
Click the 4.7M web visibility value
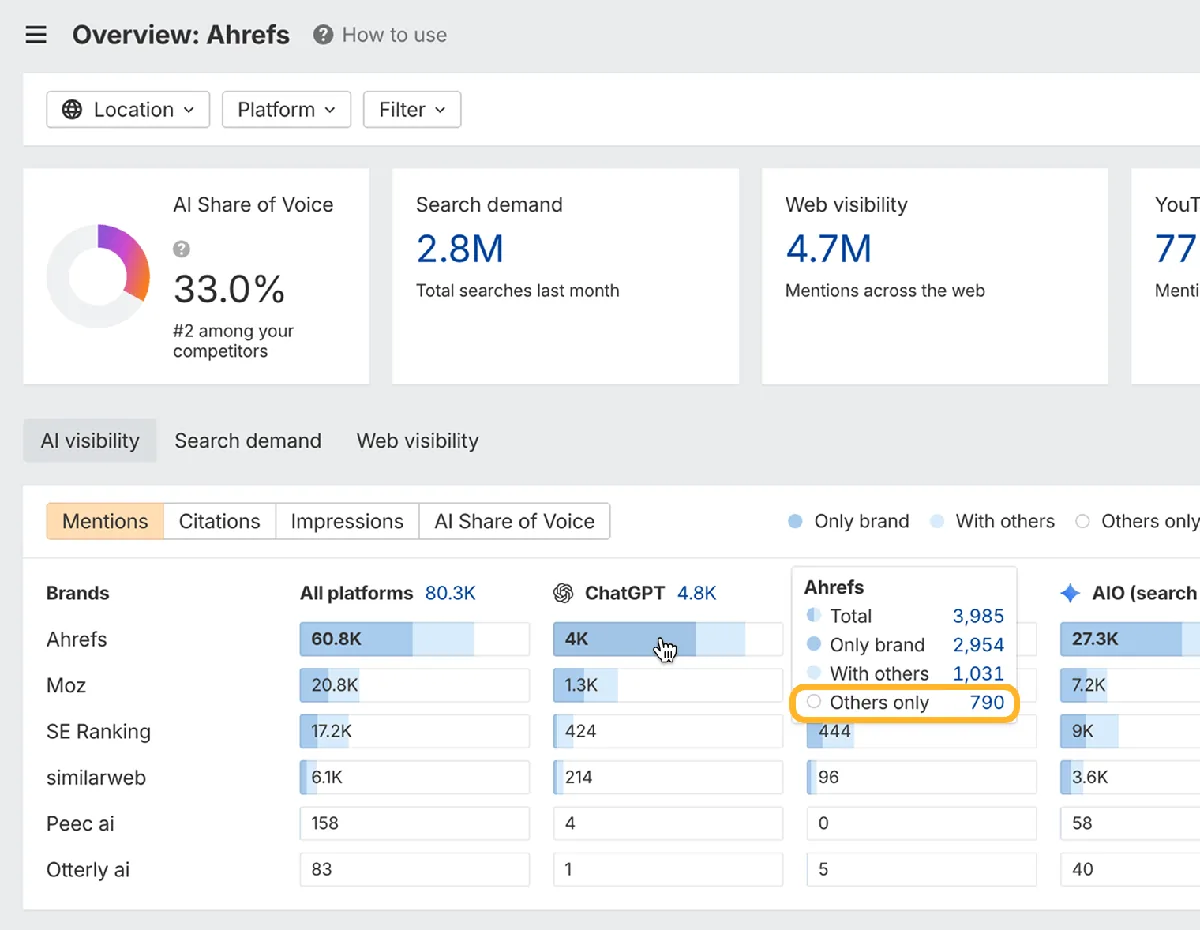coord(829,249)
